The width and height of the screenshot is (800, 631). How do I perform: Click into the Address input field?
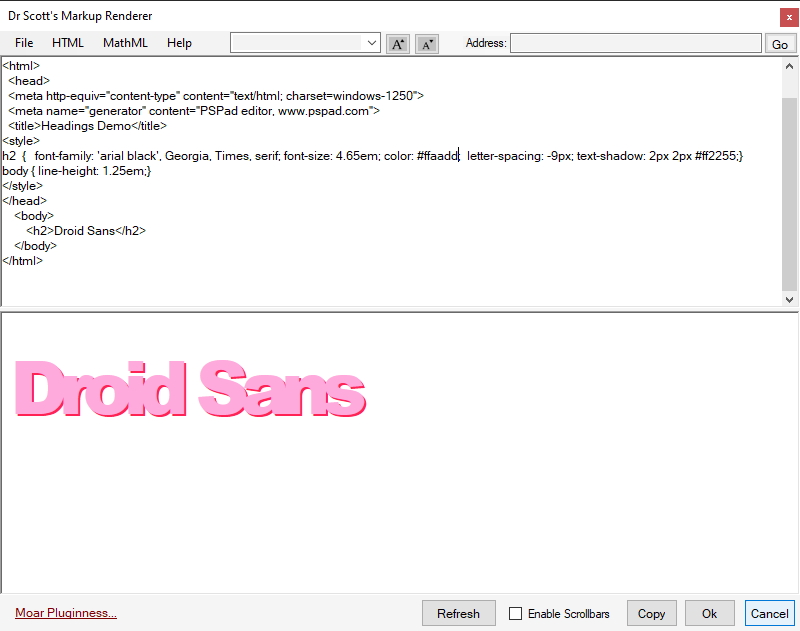tap(636, 43)
